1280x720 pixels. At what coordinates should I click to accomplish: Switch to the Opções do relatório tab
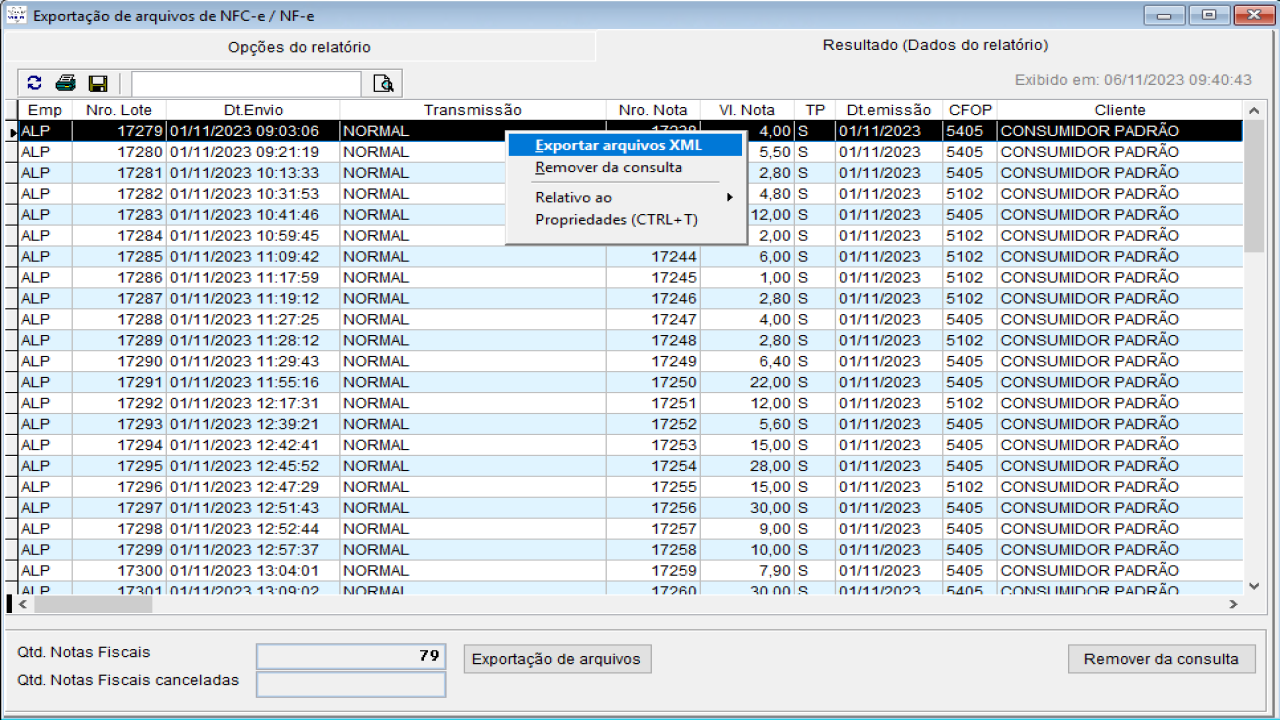click(299, 47)
